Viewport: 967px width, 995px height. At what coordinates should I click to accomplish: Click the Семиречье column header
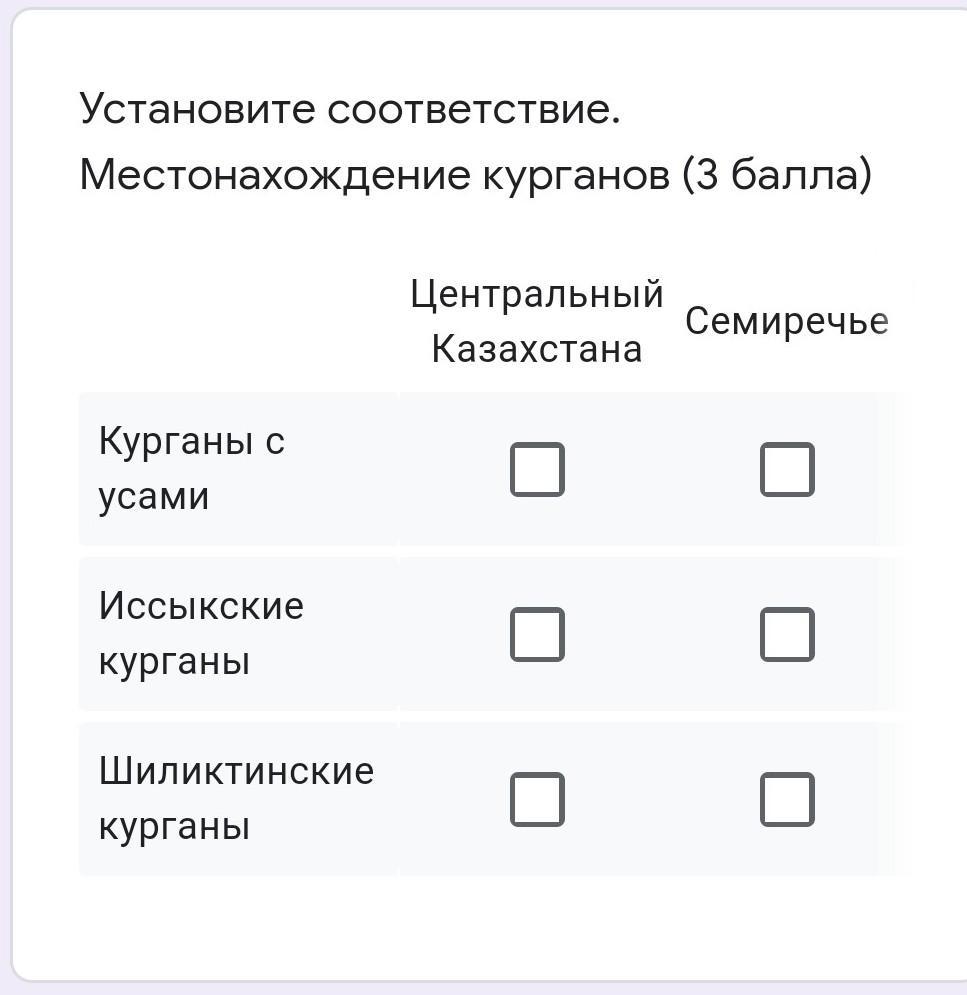click(x=787, y=321)
